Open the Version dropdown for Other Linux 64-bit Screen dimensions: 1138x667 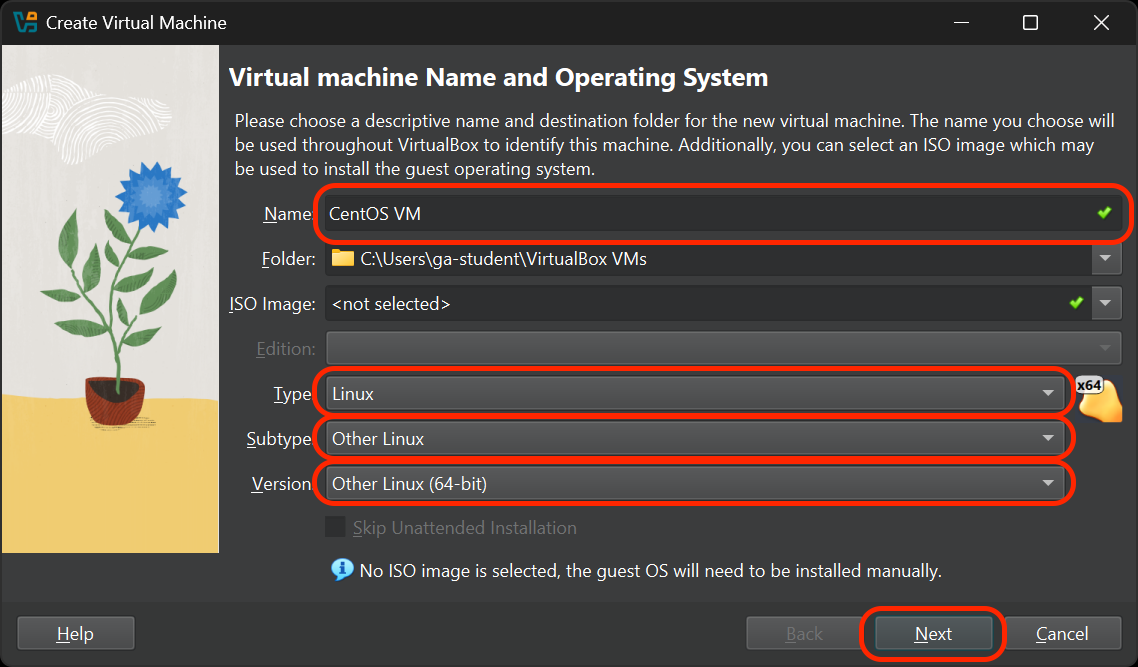pos(1048,483)
